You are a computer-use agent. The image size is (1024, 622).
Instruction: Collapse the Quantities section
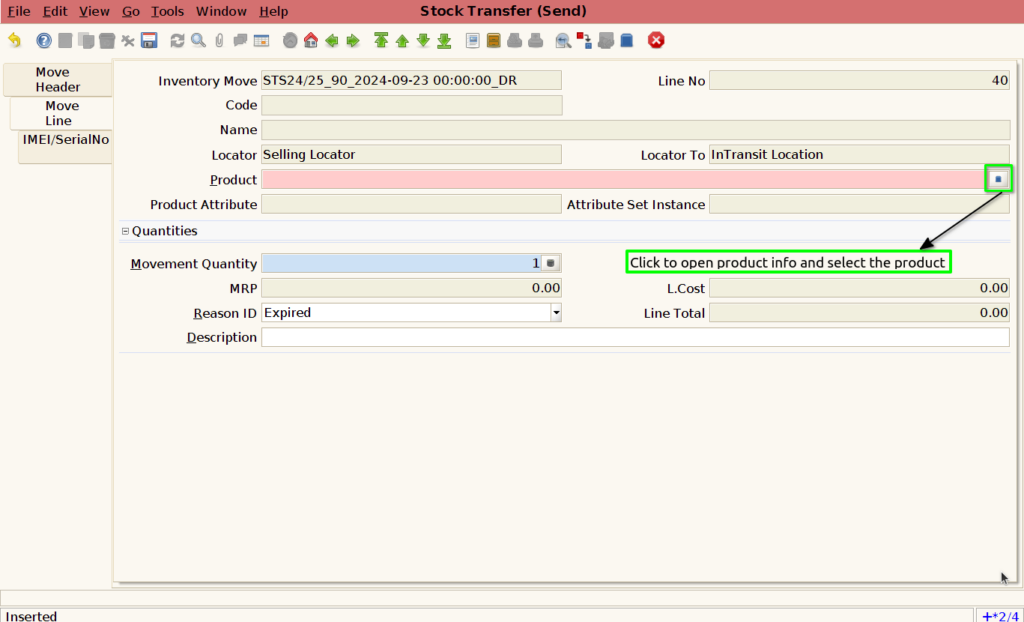(125, 231)
